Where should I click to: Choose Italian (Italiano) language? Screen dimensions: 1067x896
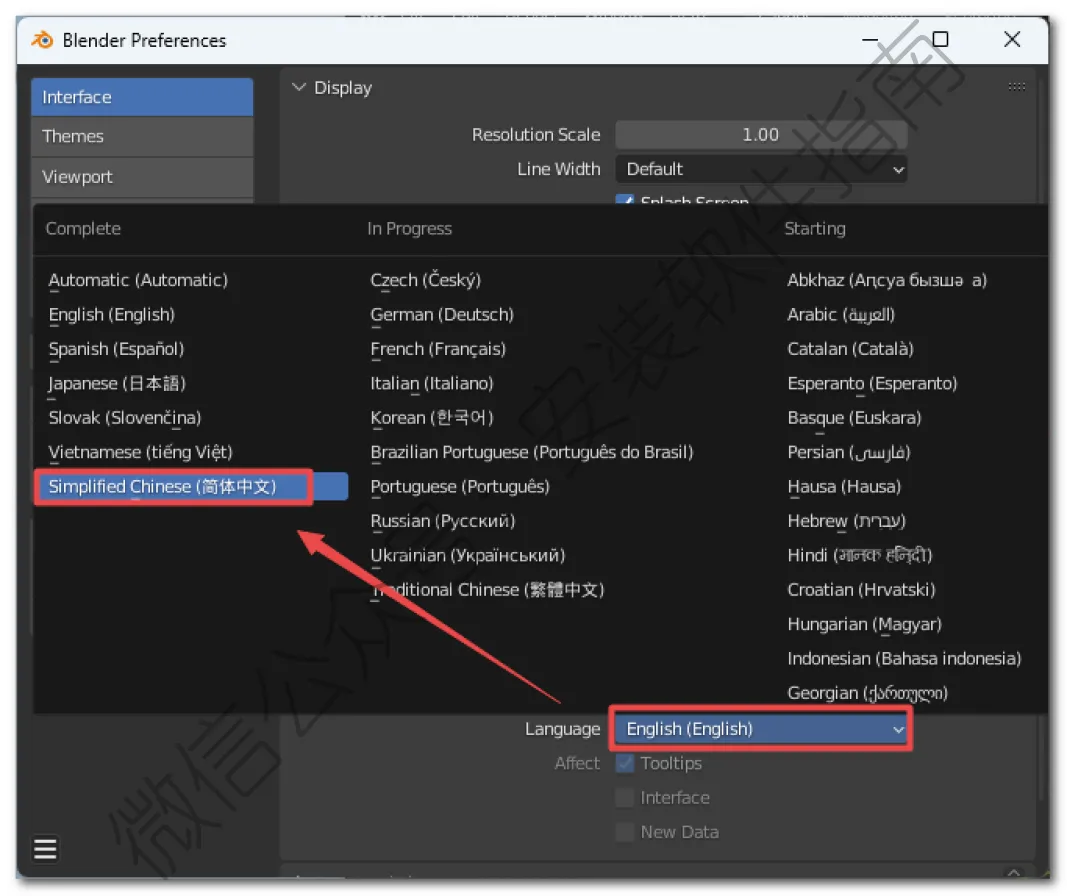(x=431, y=384)
